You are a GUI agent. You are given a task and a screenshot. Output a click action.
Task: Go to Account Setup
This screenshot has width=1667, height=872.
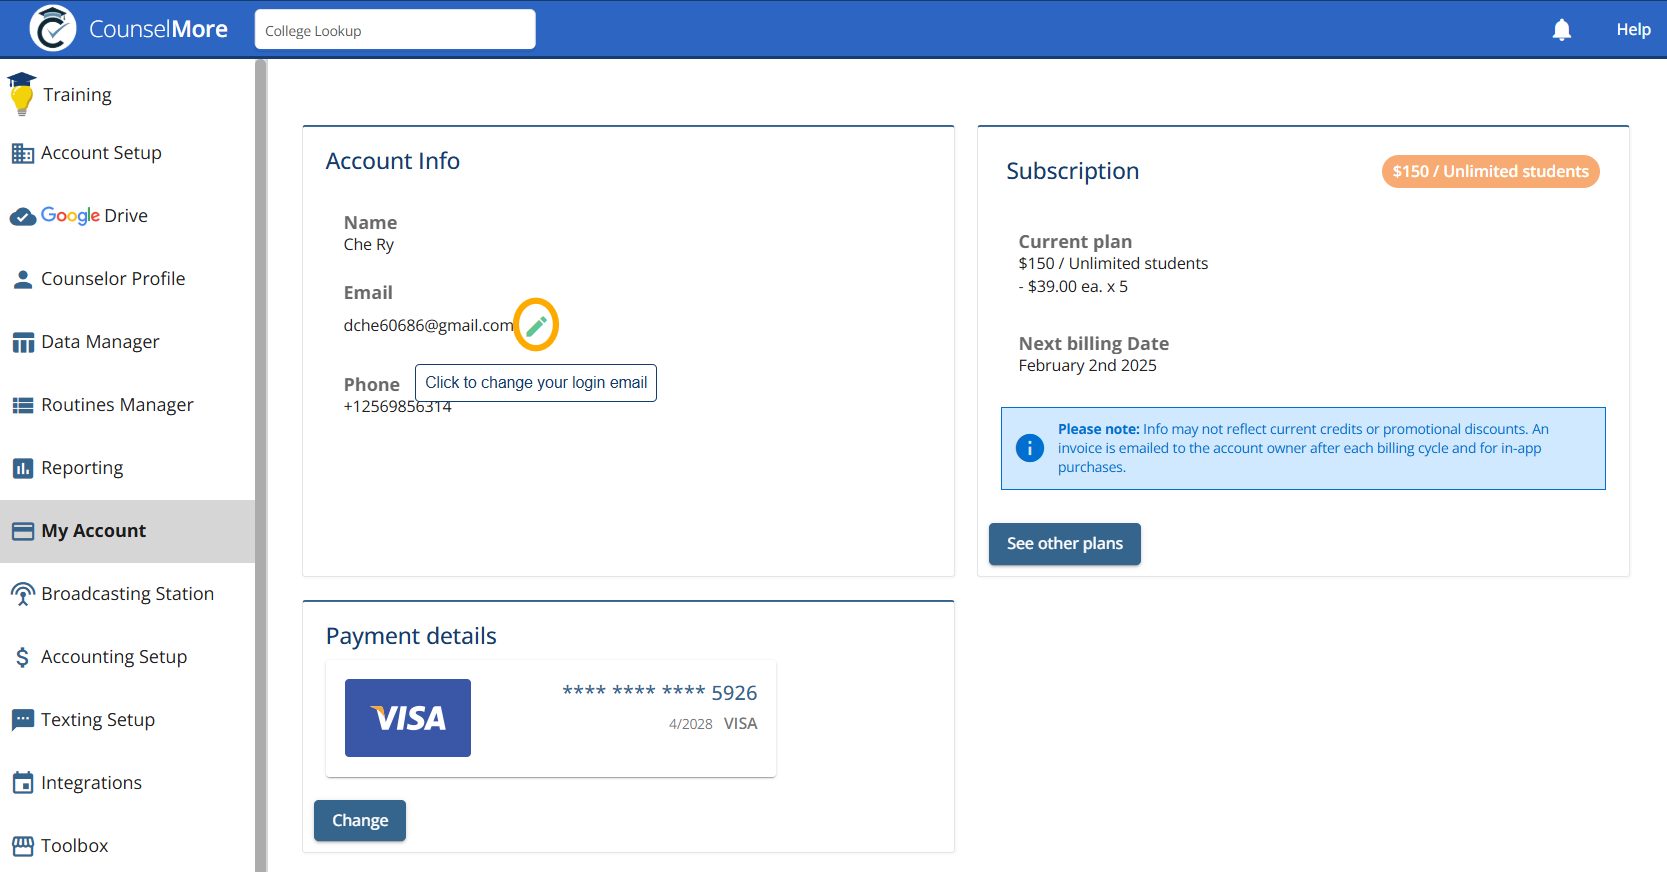(127, 153)
